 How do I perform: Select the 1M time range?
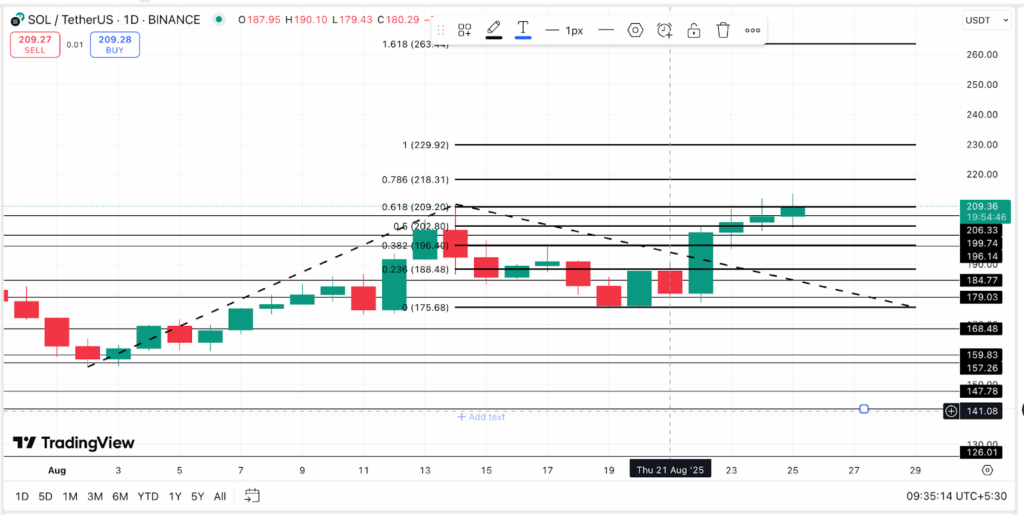pyautogui.click(x=70, y=497)
